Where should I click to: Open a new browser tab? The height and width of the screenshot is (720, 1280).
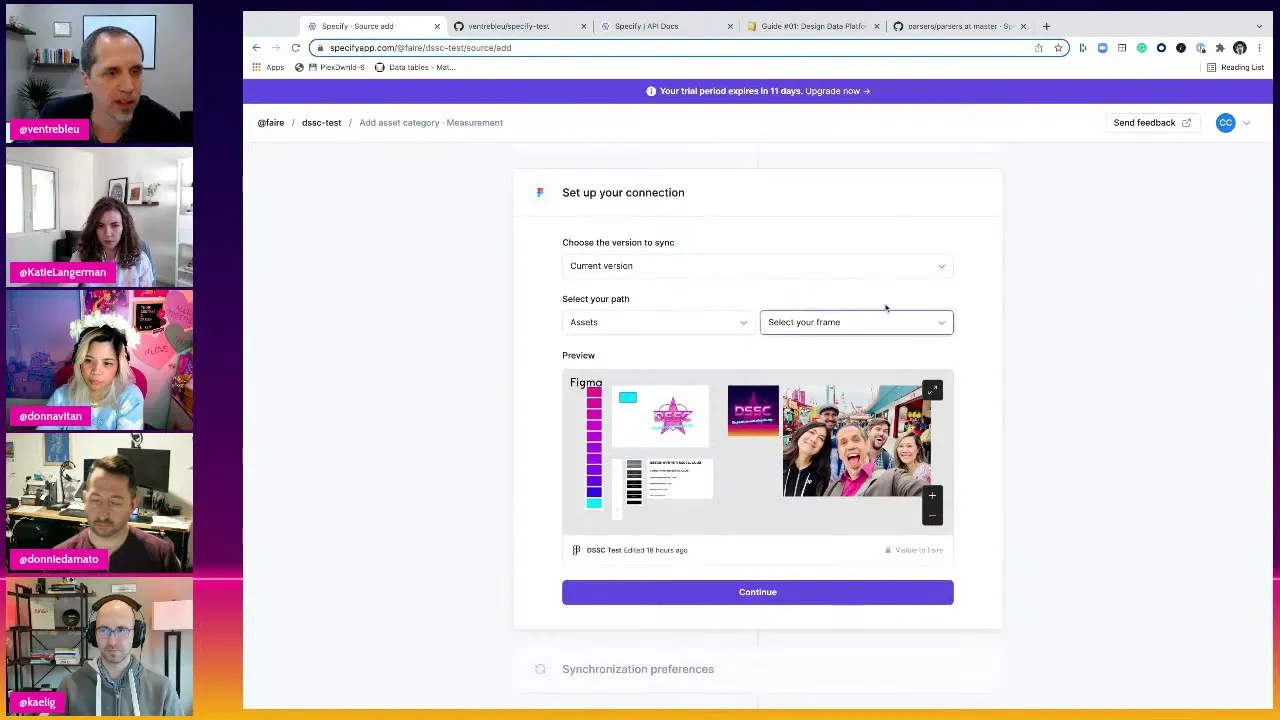point(1046,26)
